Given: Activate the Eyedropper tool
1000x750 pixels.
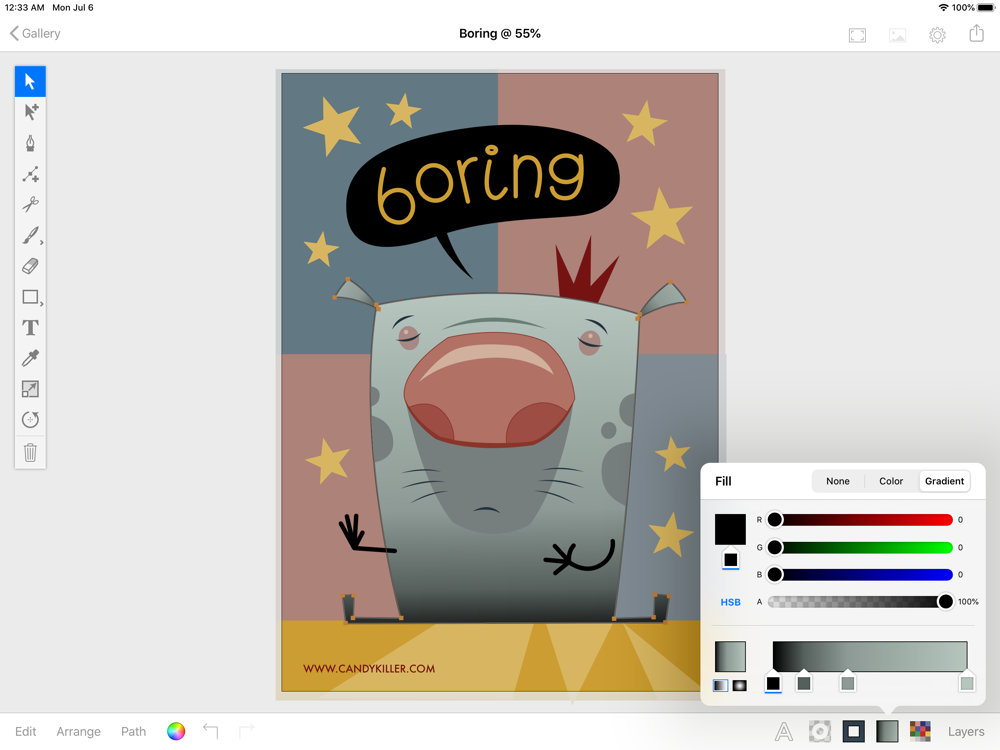Looking at the screenshot, I should pyautogui.click(x=30, y=358).
